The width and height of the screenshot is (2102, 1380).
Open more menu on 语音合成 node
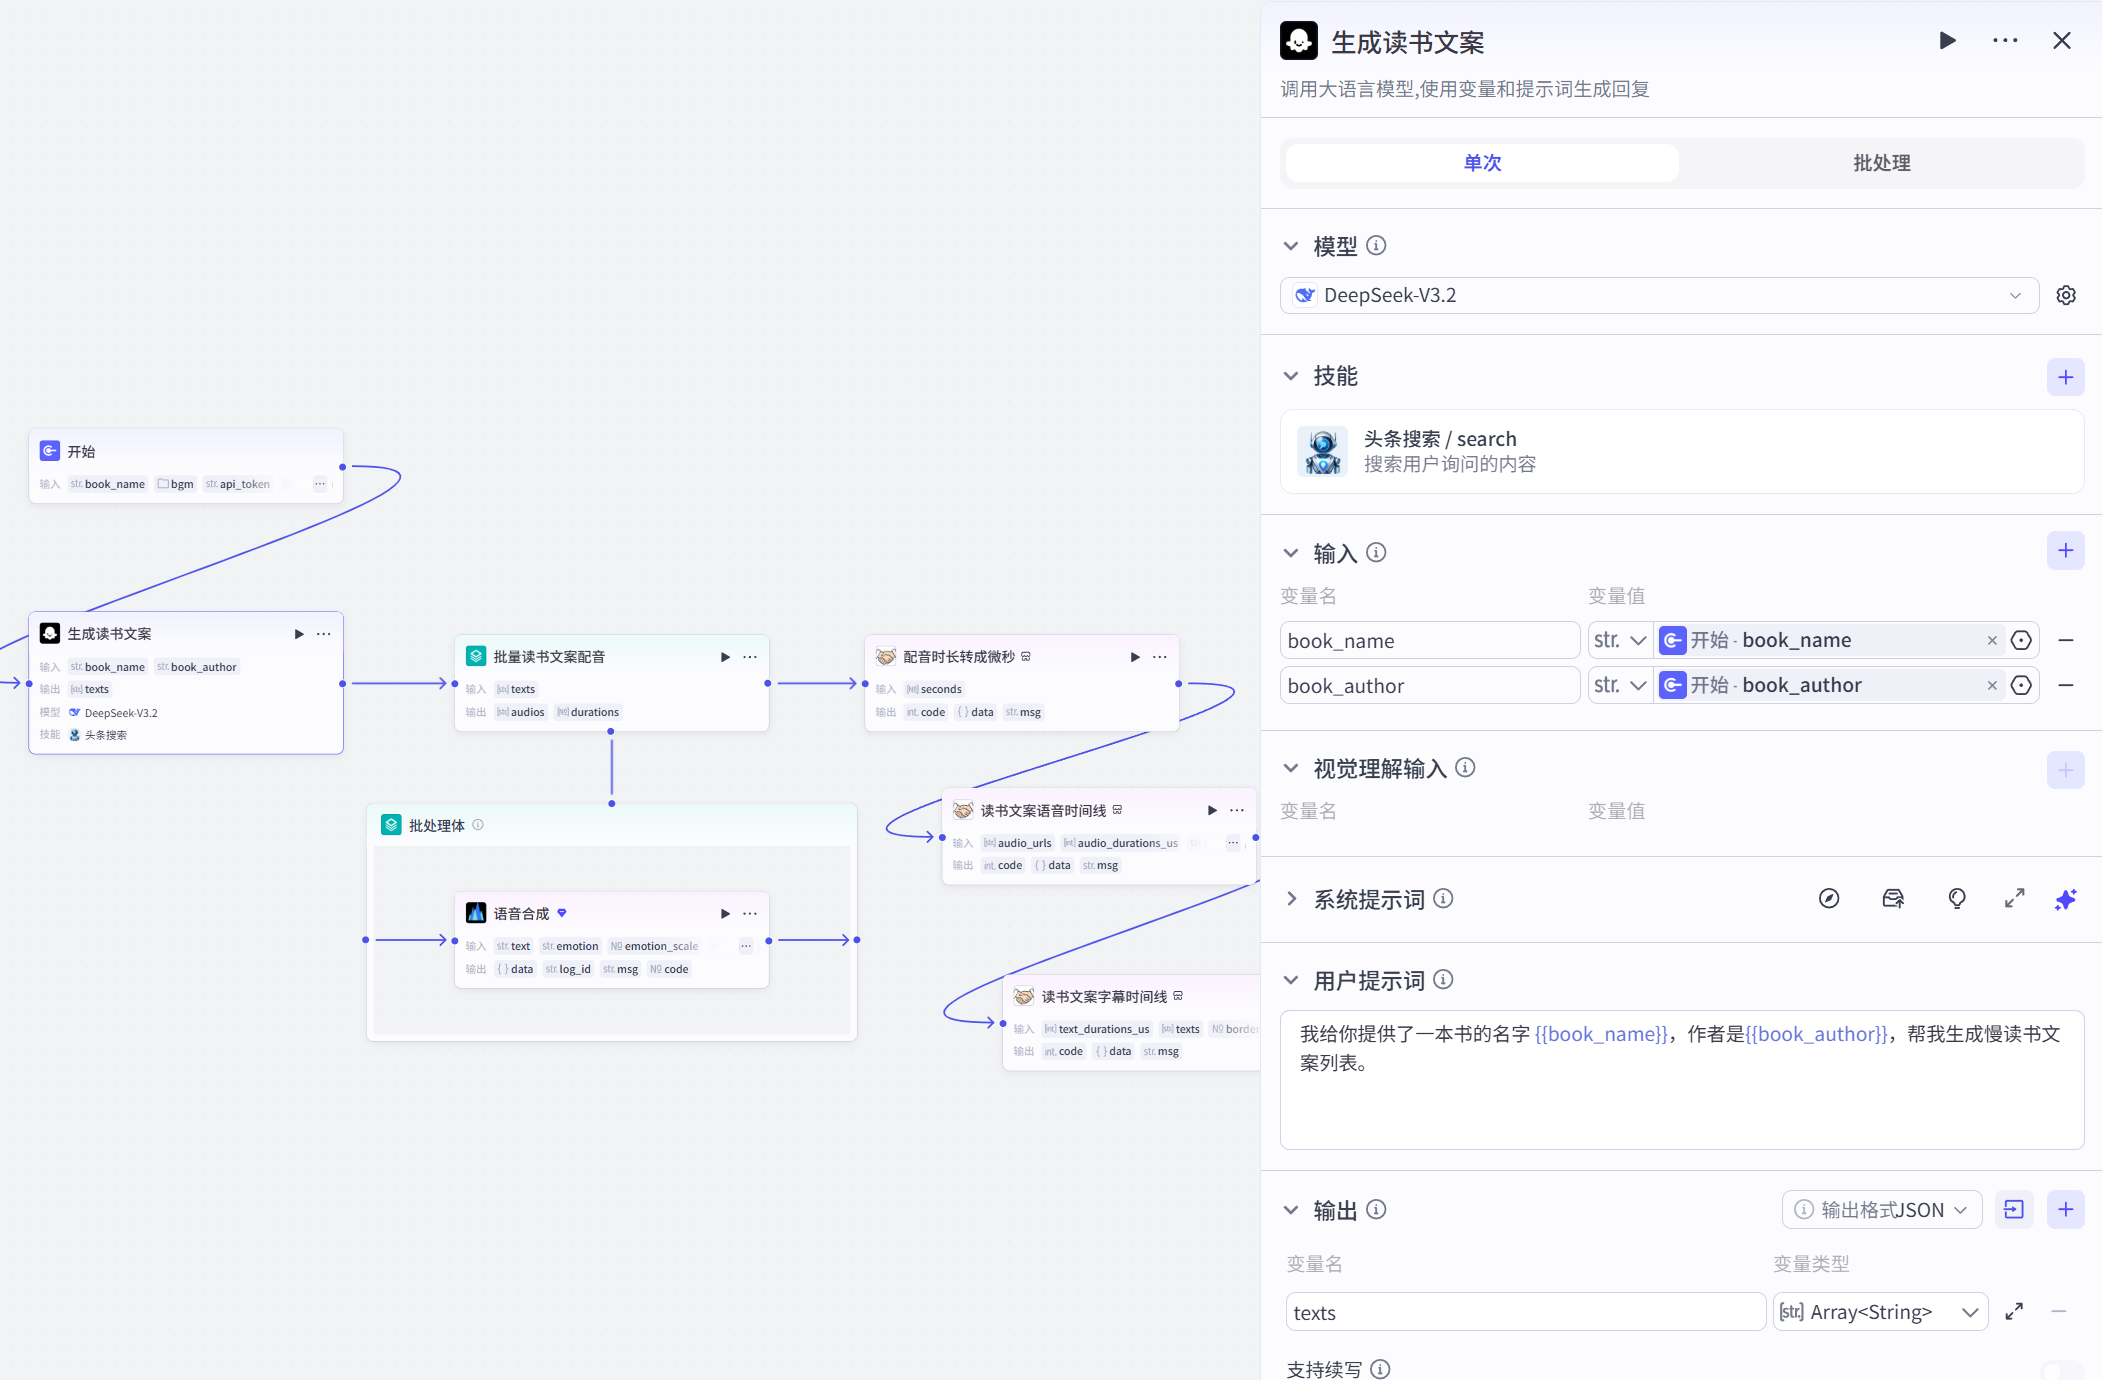(x=750, y=914)
